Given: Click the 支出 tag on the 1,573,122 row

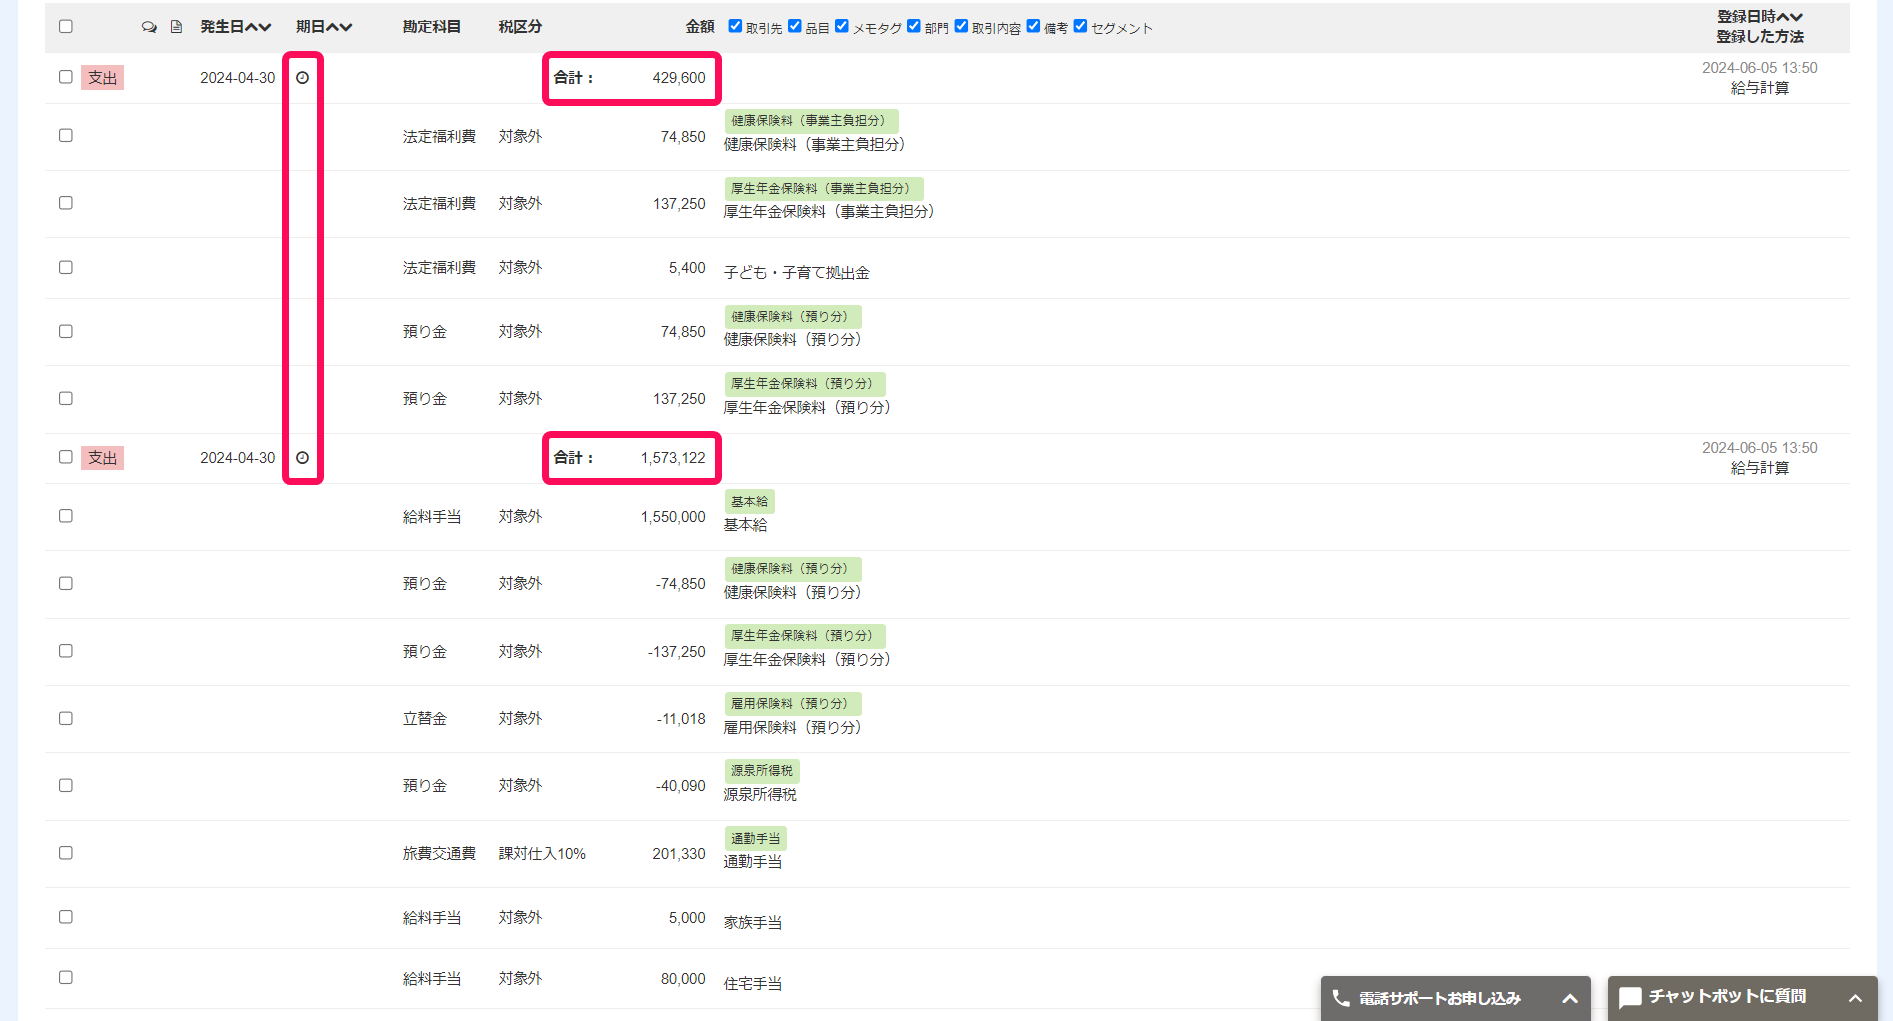Looking at the screenshot, I should pos(102,458).
